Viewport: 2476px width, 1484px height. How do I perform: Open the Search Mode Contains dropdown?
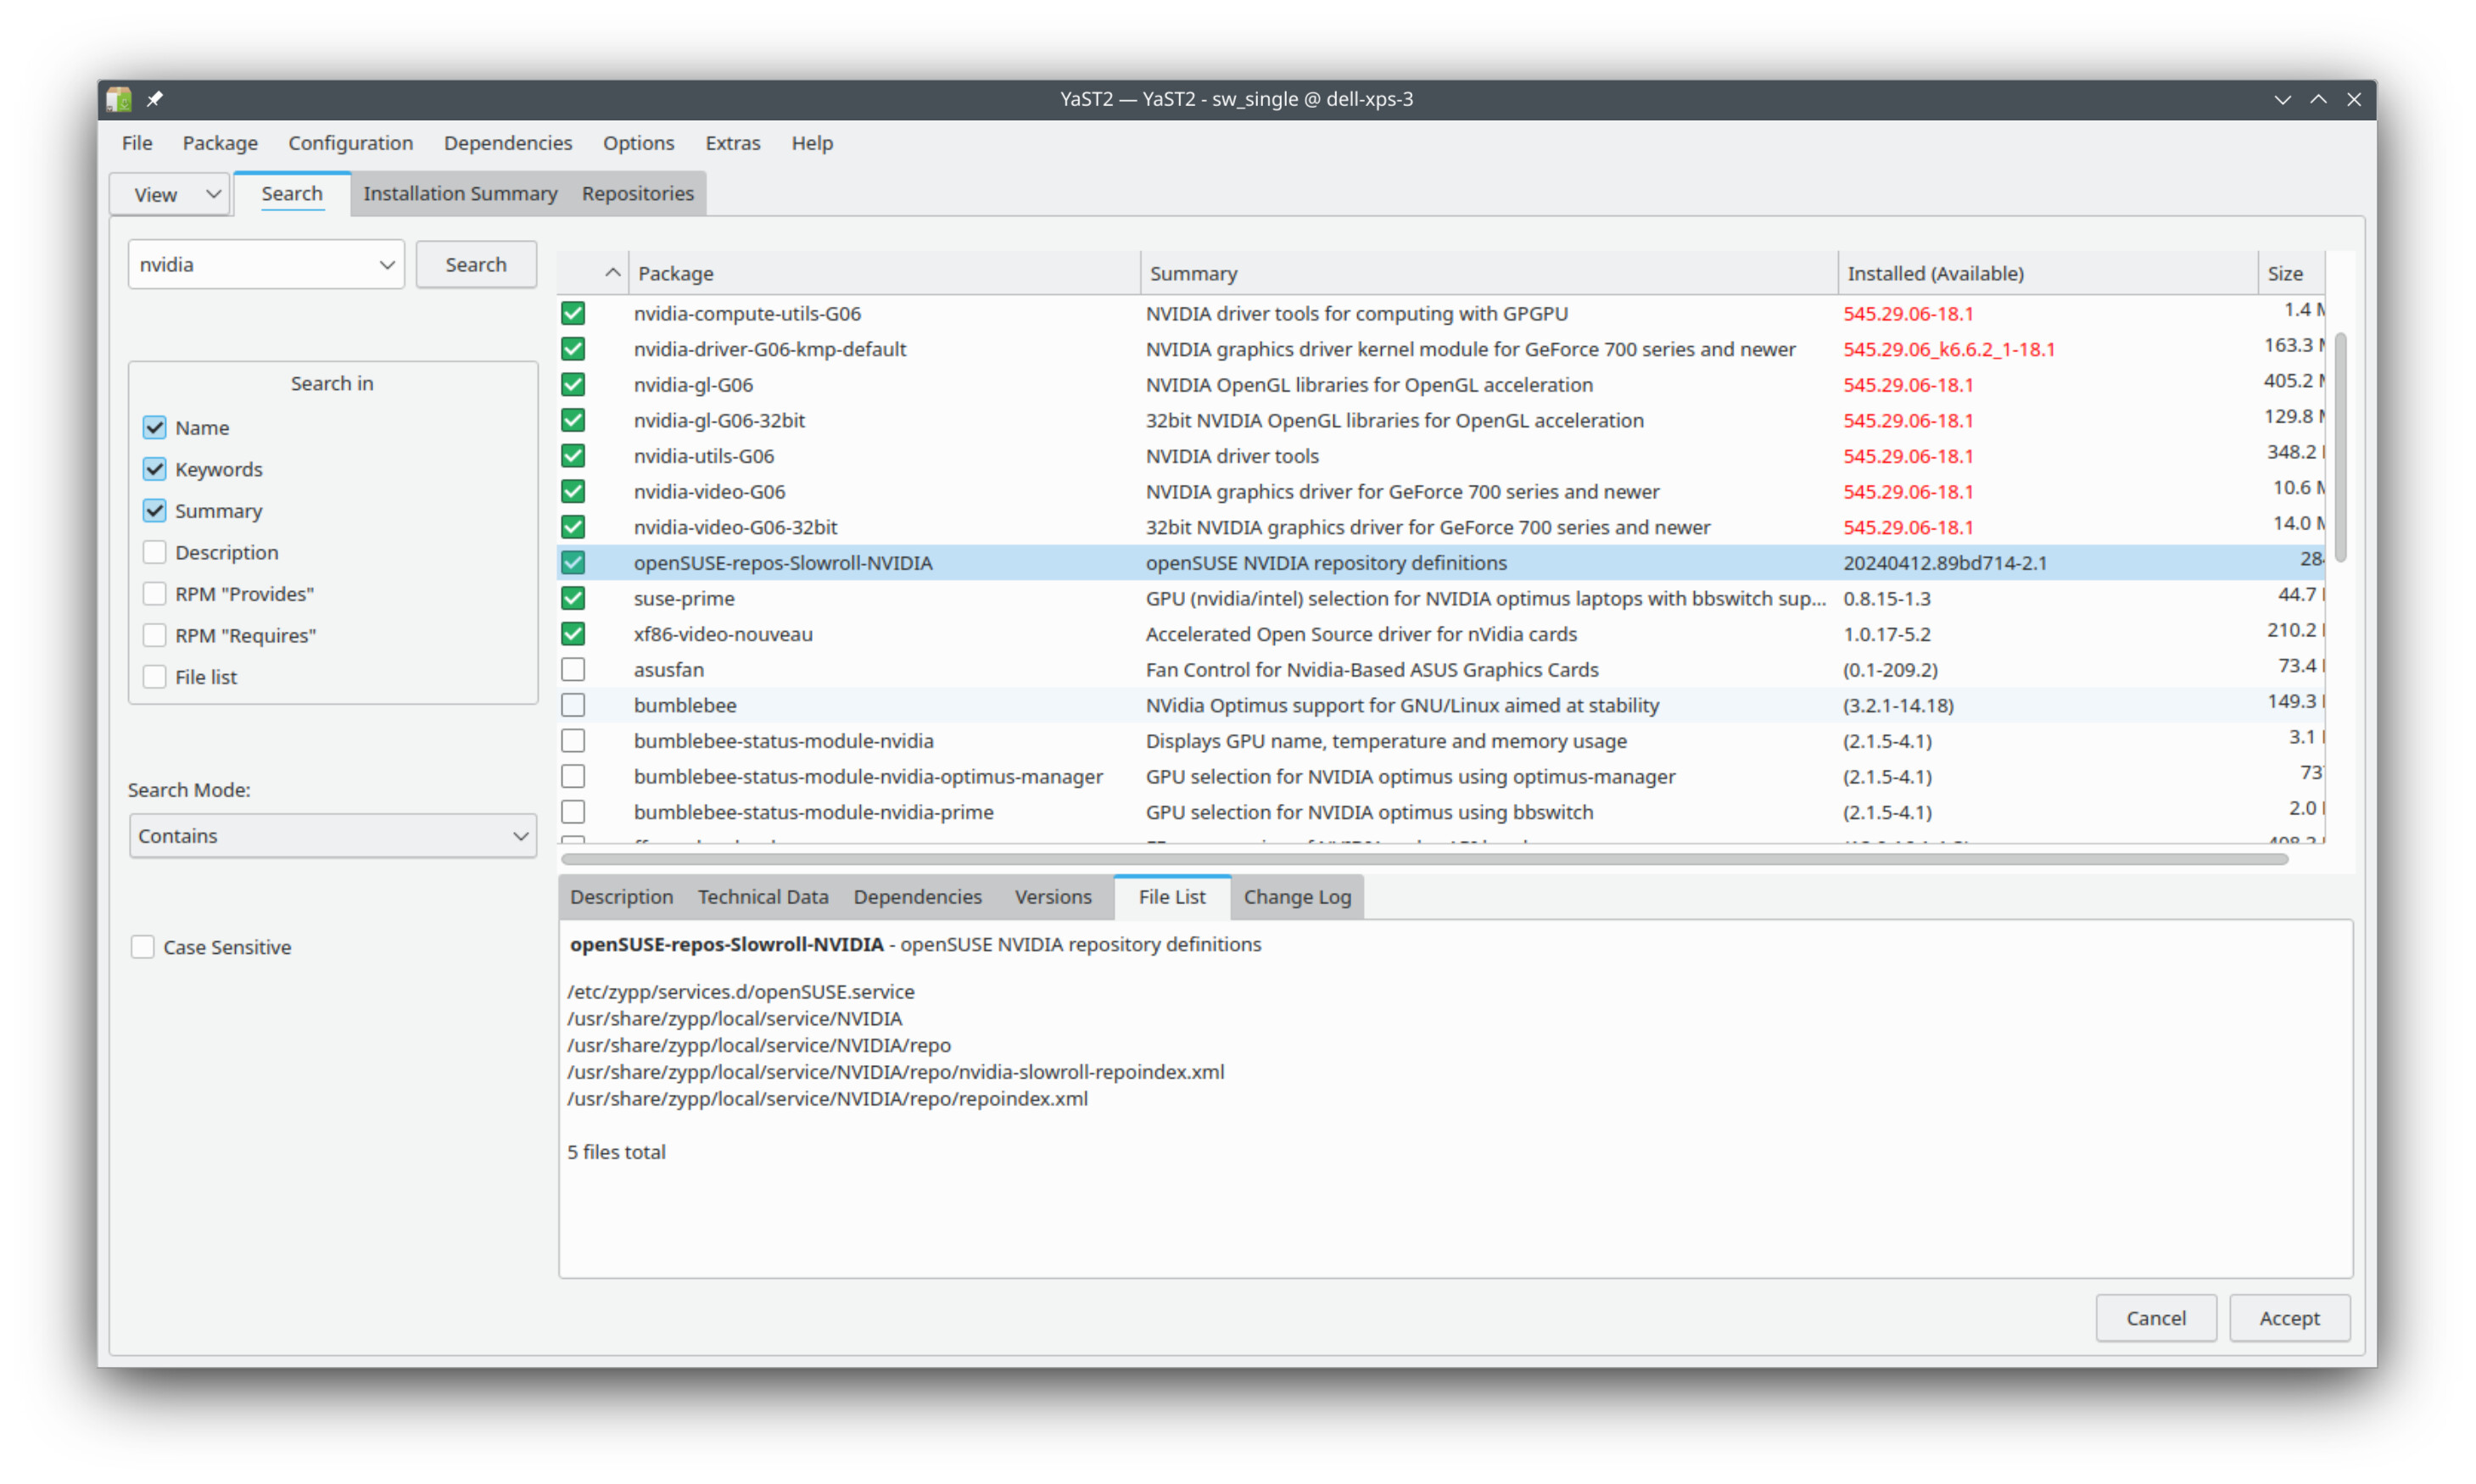click(x=333, y=836)
